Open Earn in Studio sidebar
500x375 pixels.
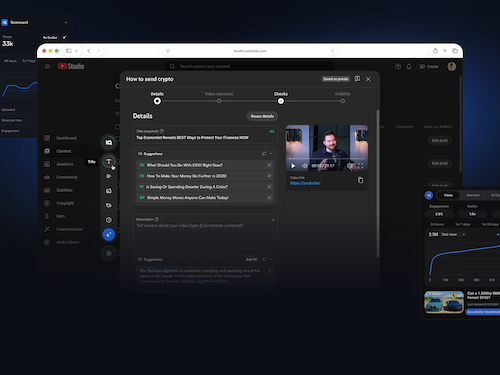click(x=60, y=216)
